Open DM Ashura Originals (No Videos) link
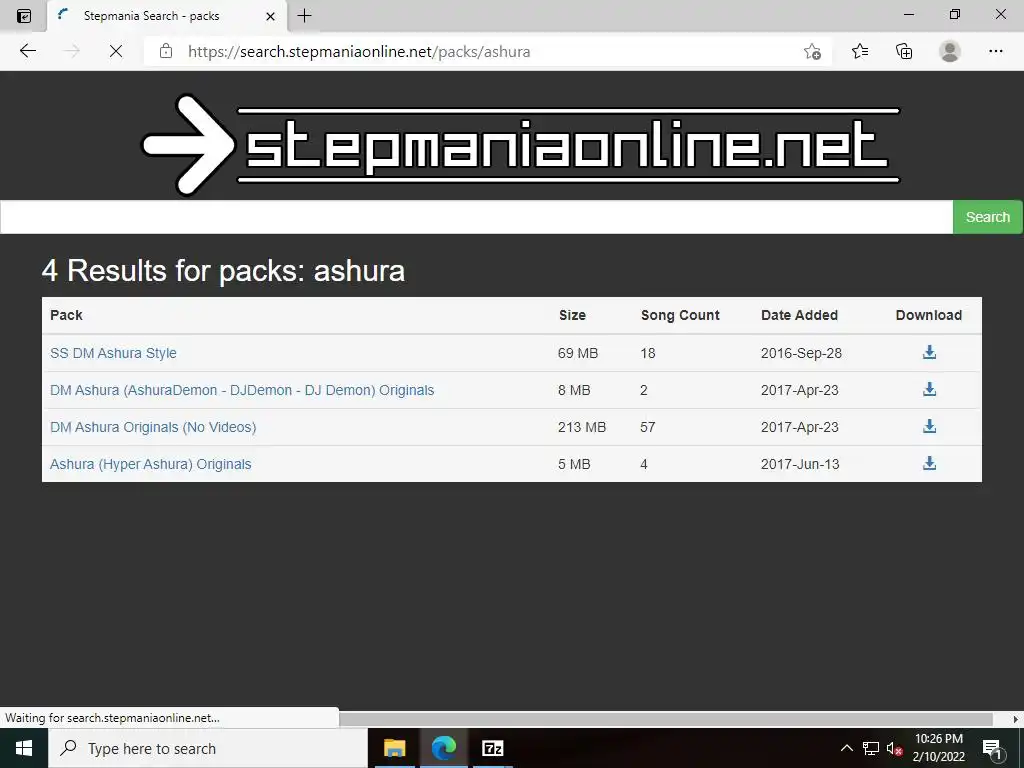The height and width of the screenshot is (768, 1024). tap(153, 427)
